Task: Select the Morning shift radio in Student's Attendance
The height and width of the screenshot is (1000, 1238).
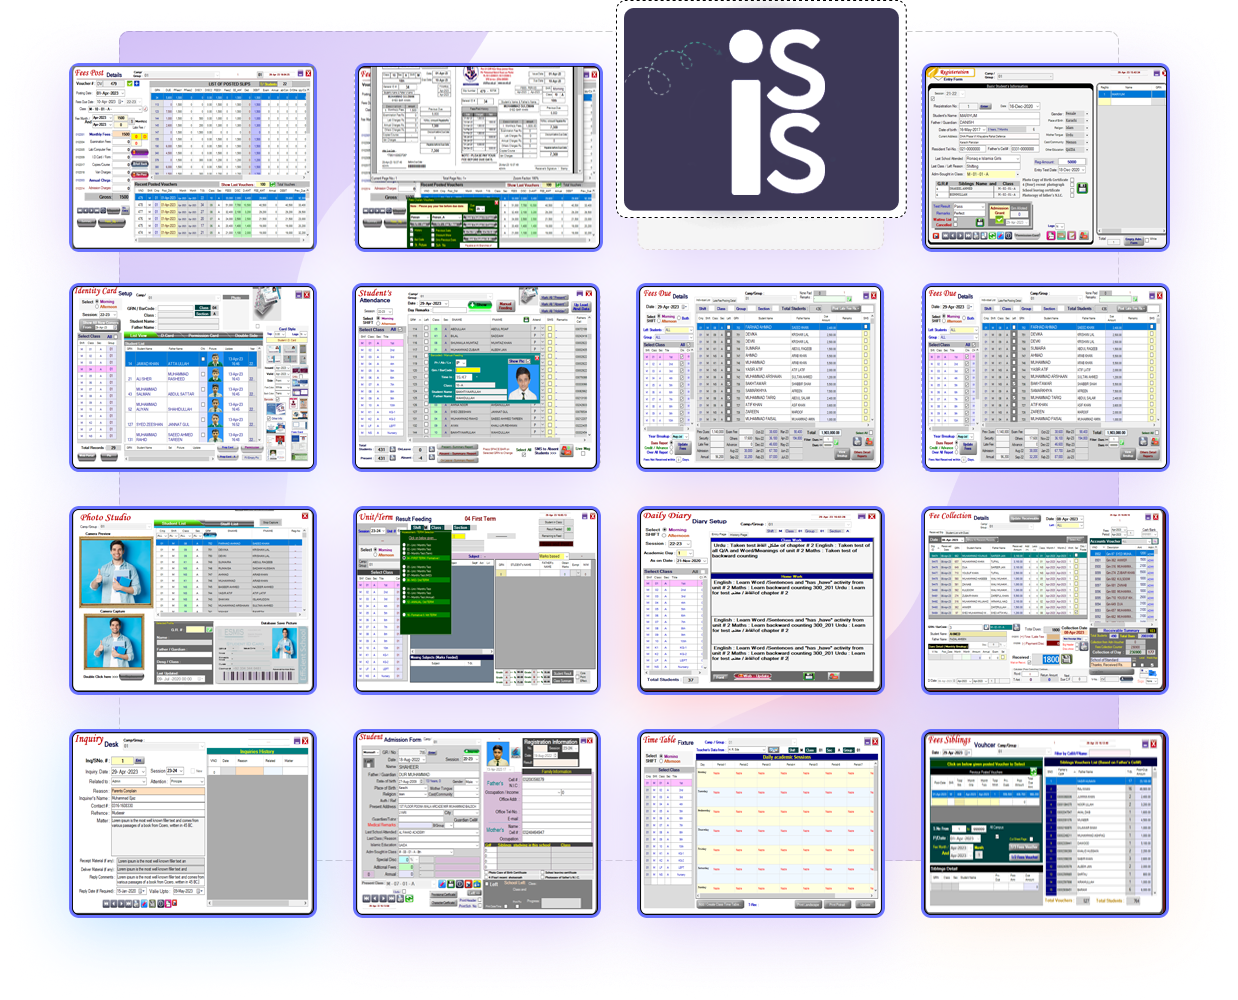Action: [378, 318]
